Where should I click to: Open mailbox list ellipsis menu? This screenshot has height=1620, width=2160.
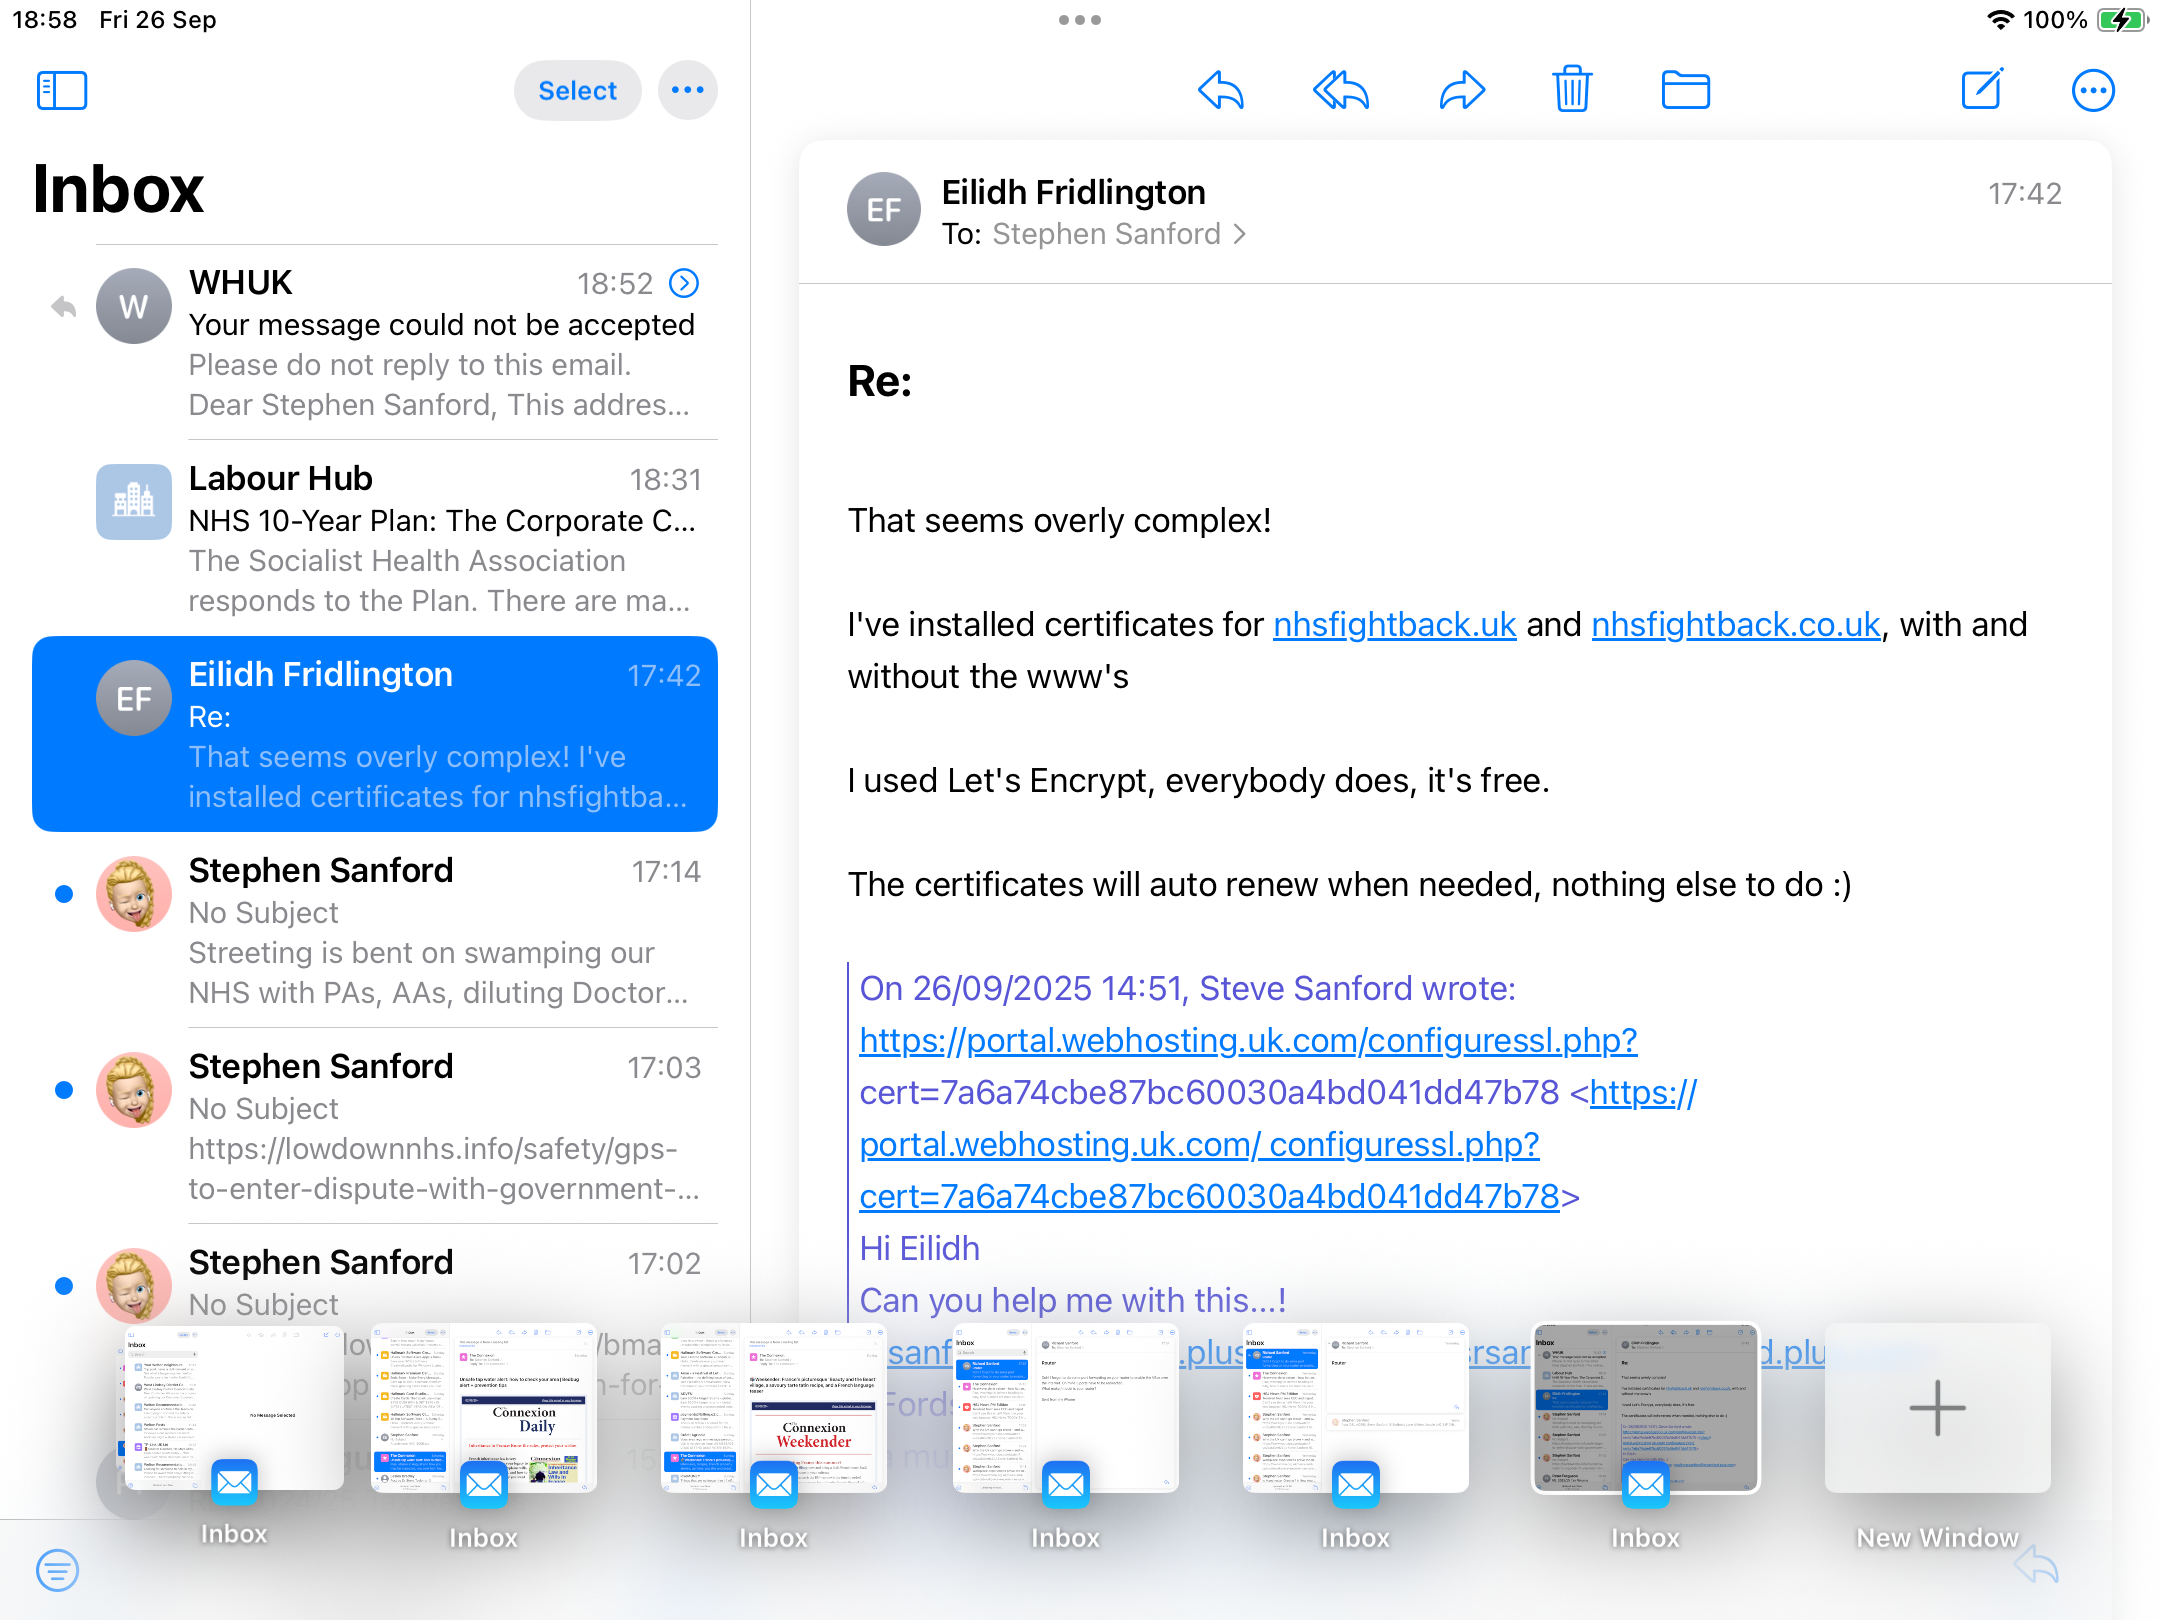[687, 91]
